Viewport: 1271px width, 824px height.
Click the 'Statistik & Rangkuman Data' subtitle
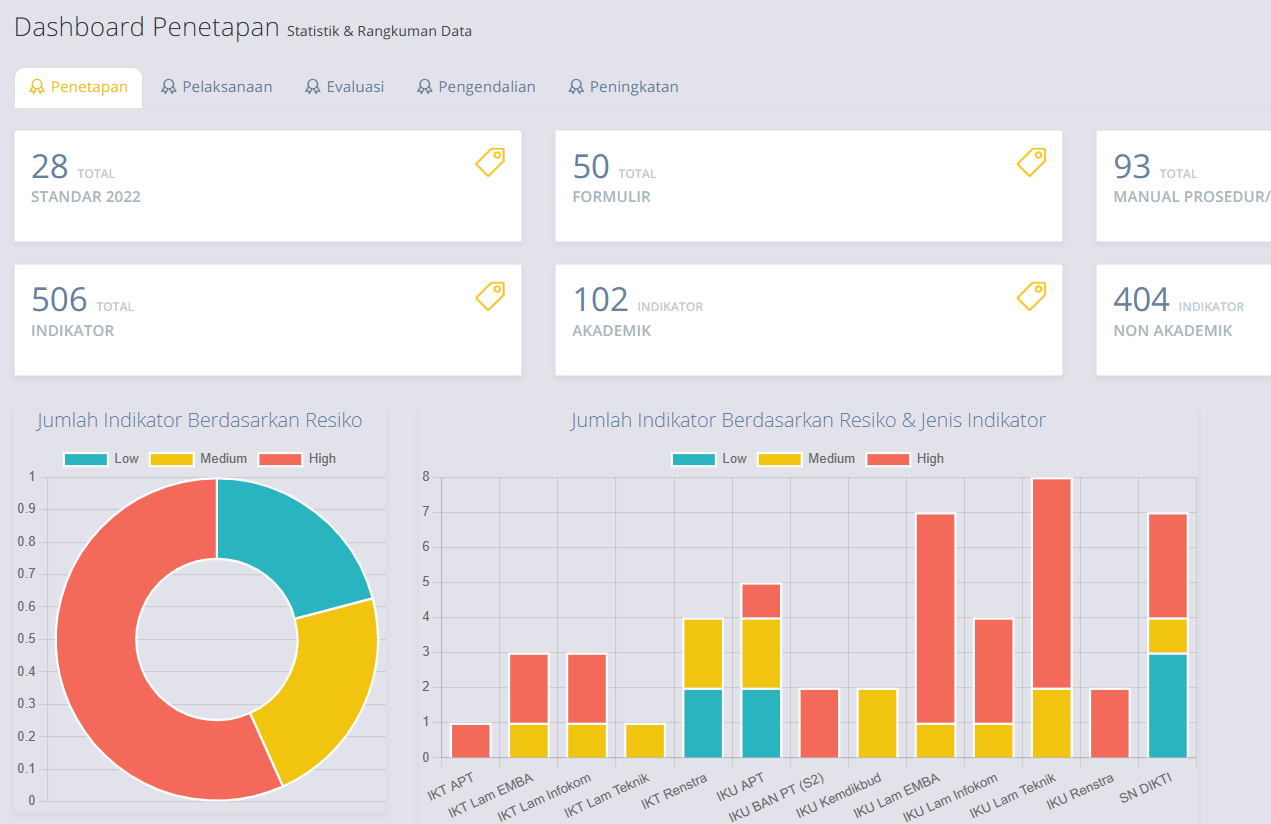379,32
